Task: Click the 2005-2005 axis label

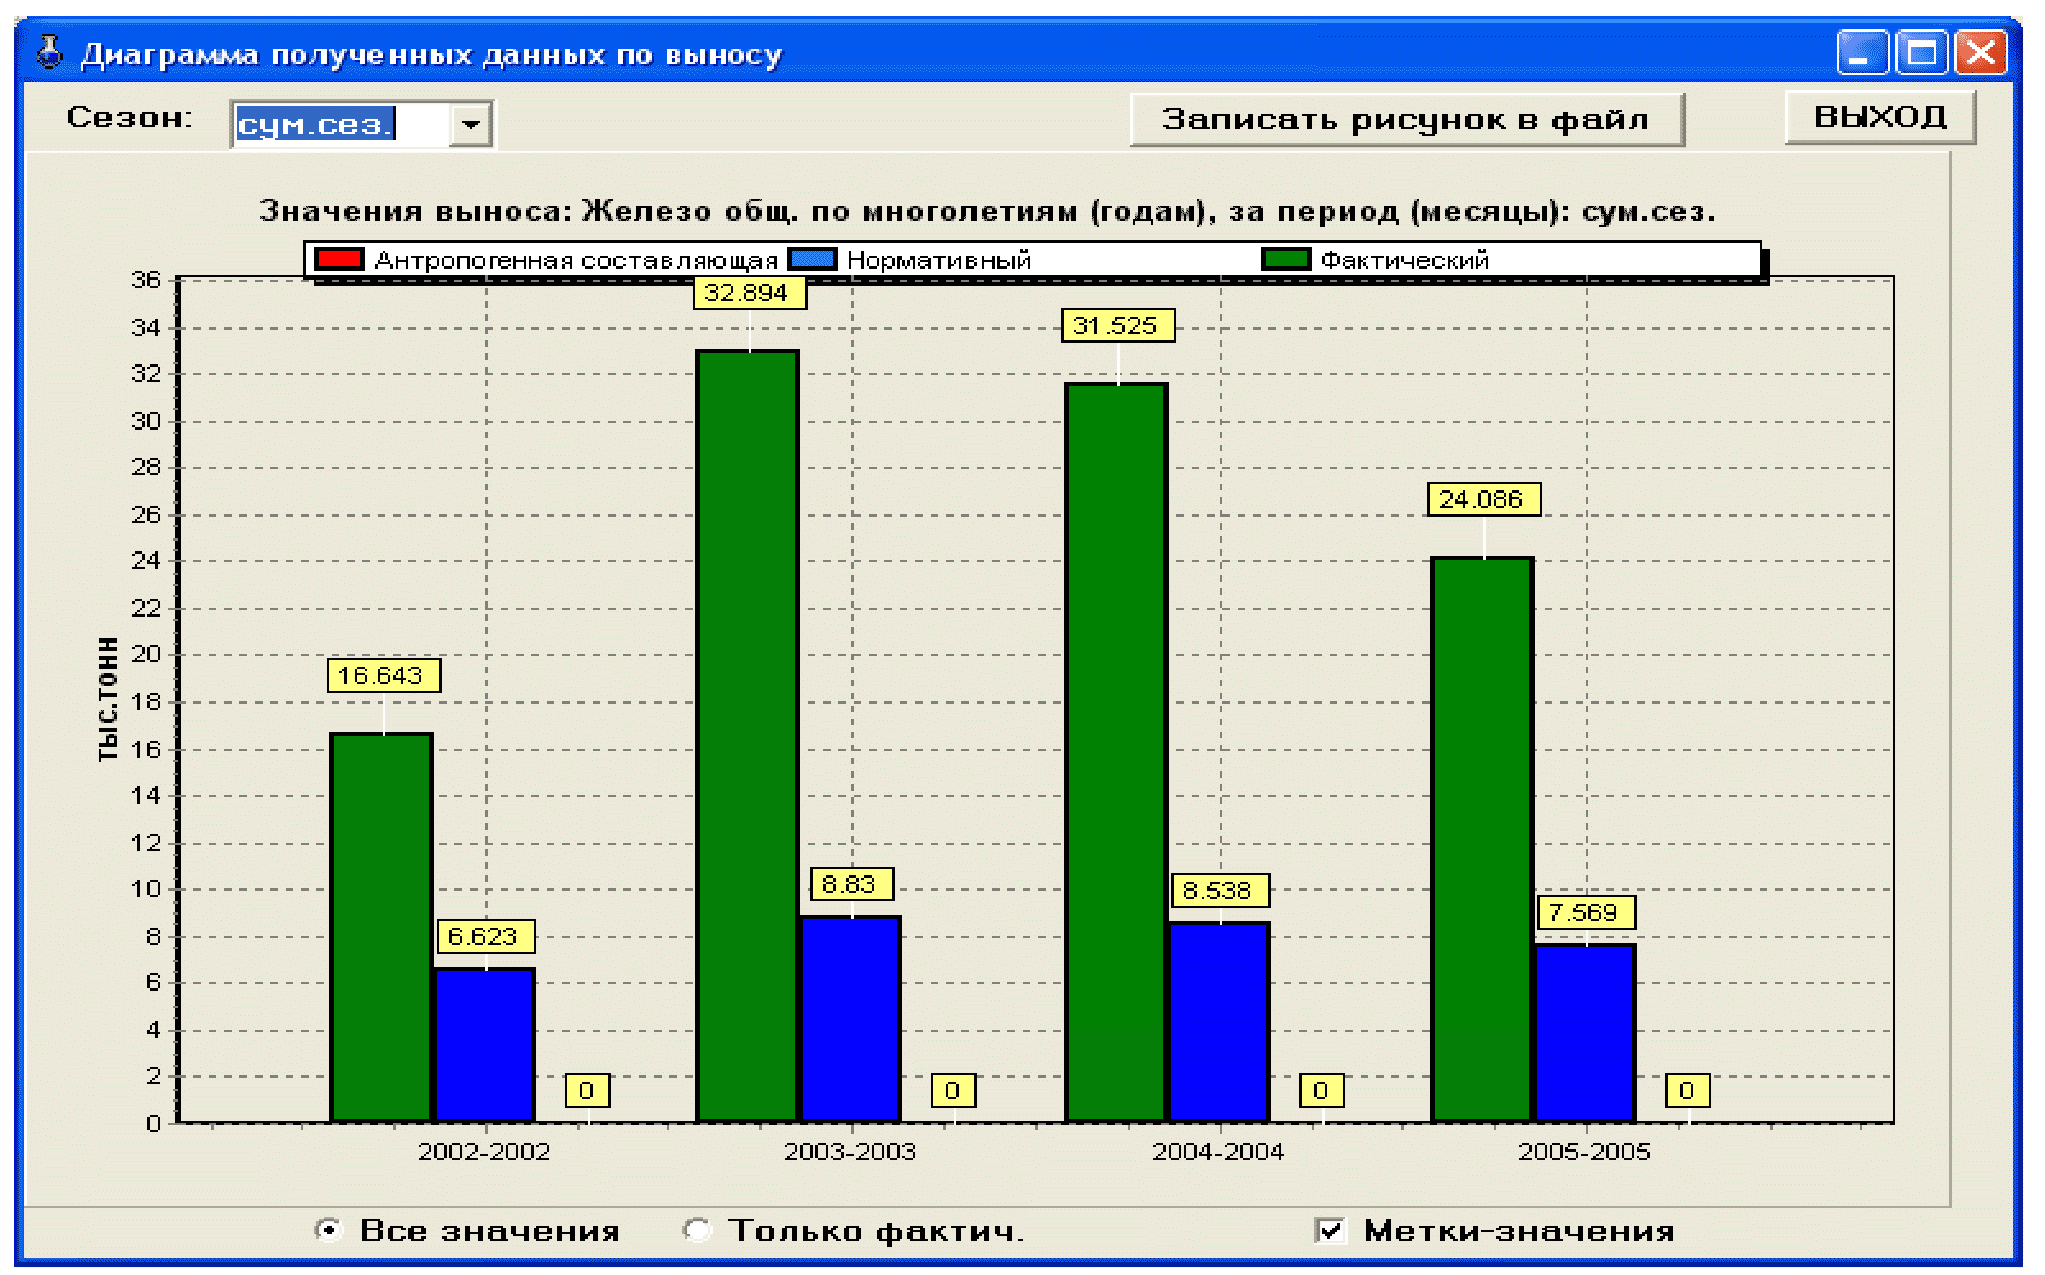Action: [1584, 1152]
